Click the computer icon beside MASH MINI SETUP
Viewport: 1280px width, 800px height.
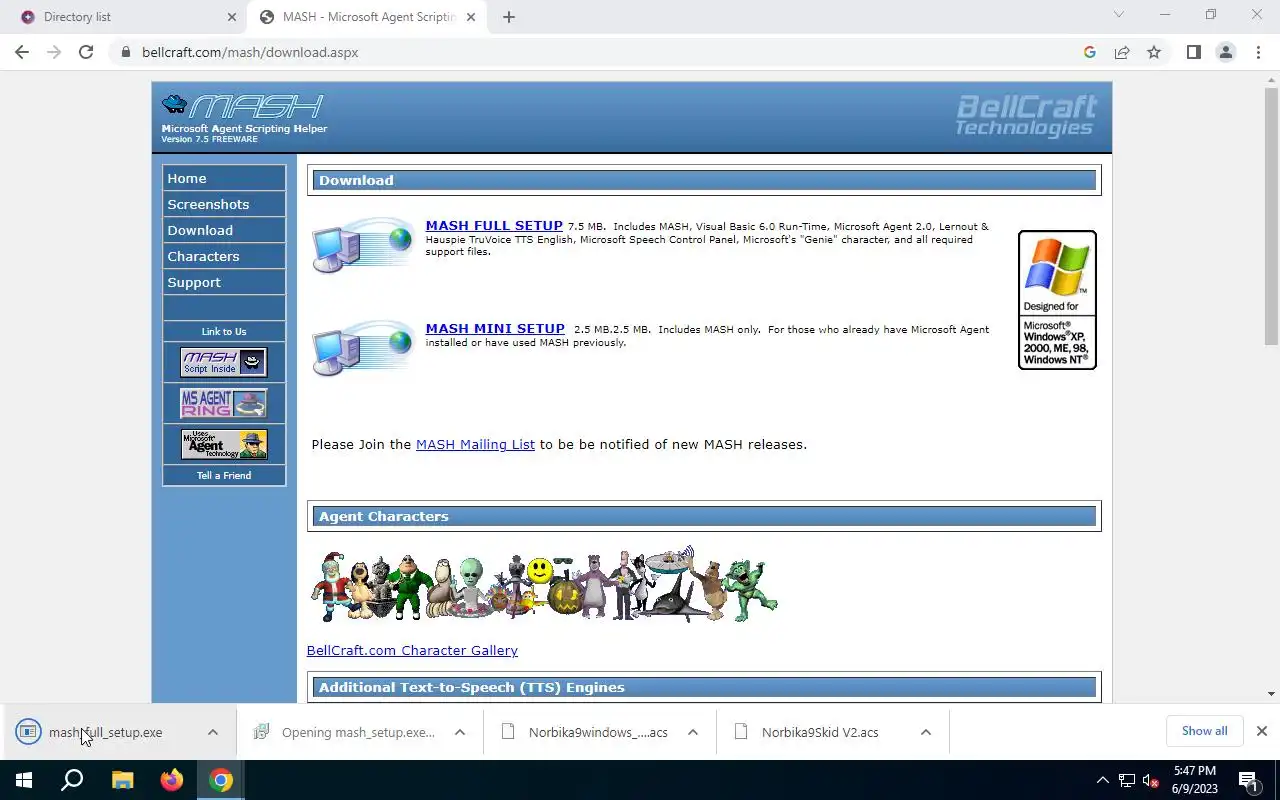362,348
